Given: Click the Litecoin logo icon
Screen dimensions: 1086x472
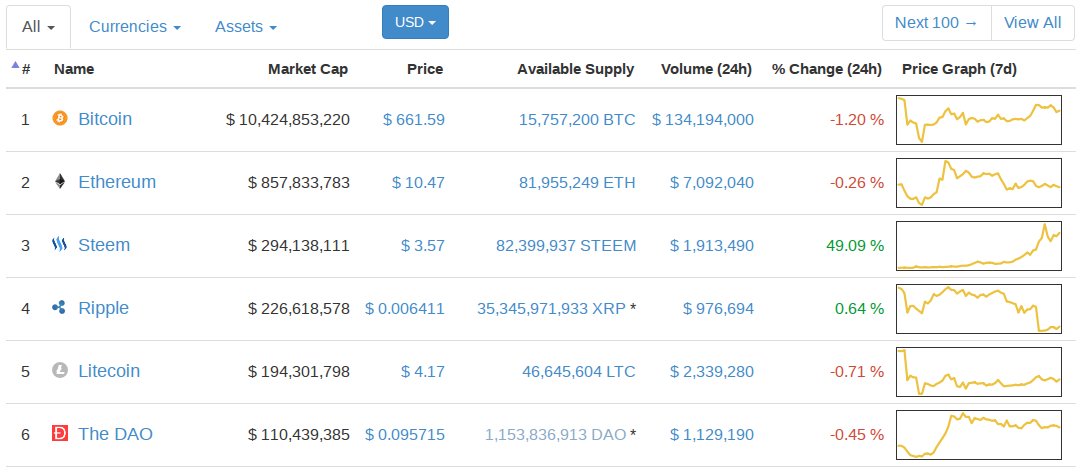Looking at the screenshot, I should 60,371.
